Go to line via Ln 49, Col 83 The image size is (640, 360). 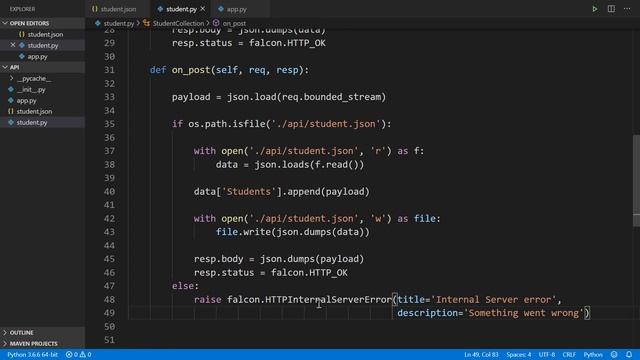481,355
